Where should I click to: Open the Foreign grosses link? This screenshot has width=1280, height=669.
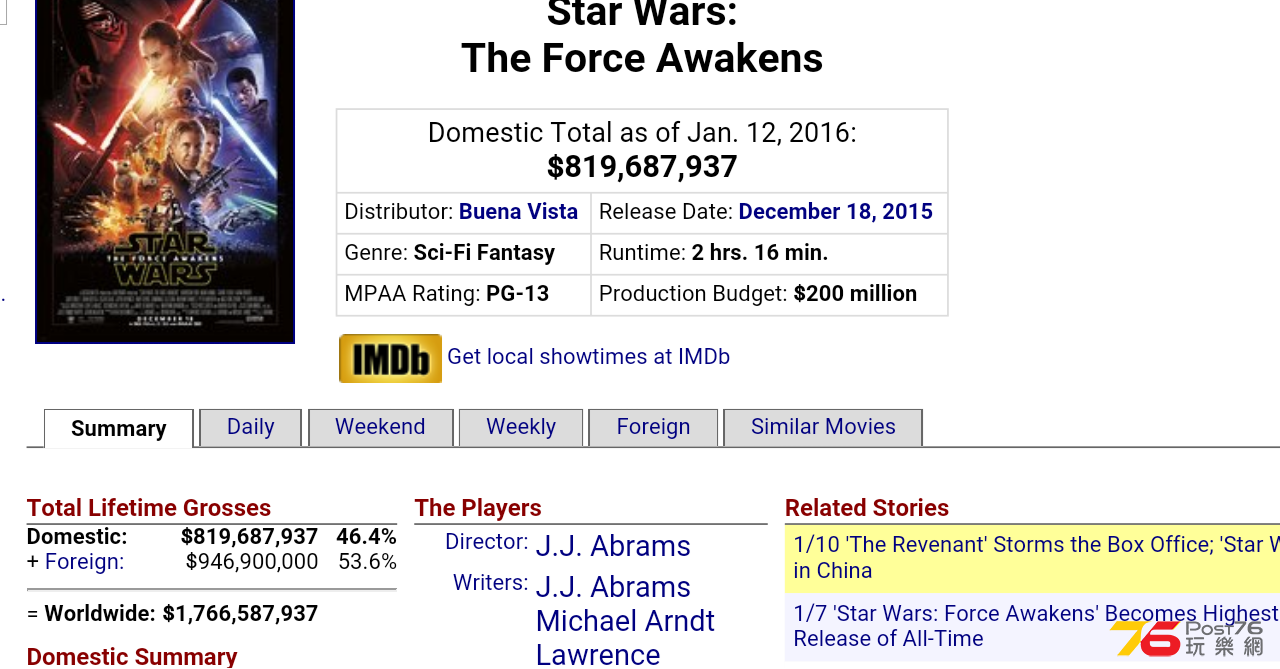(85, 562)
